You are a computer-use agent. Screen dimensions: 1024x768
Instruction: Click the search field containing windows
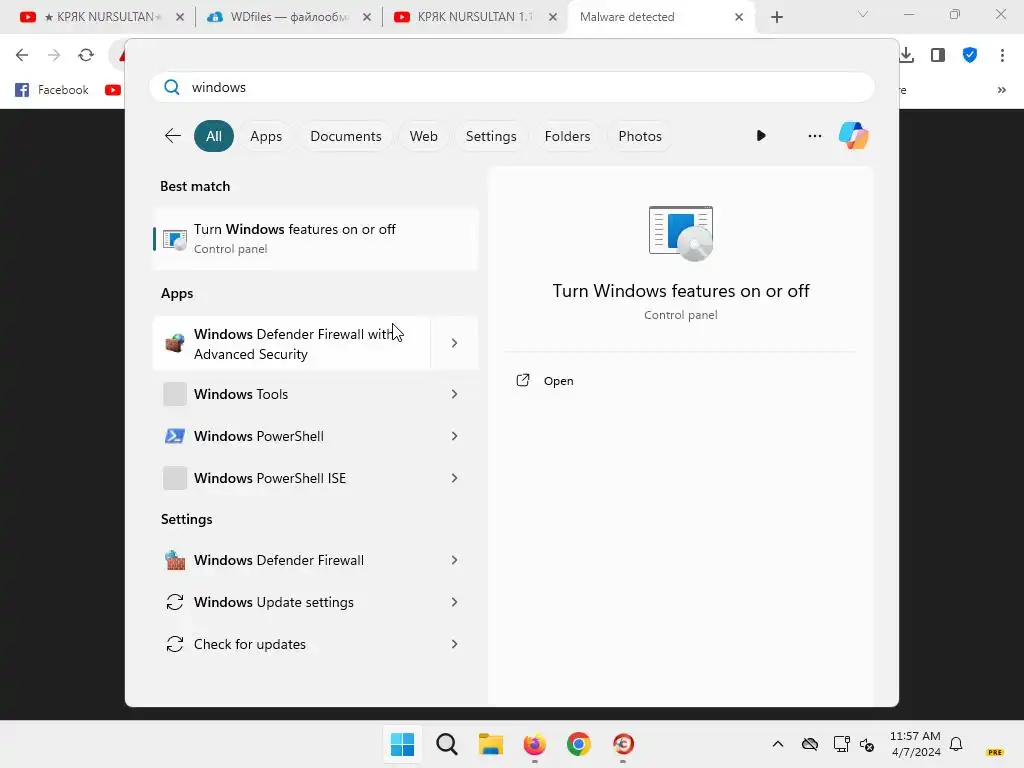tap(512, 87)
